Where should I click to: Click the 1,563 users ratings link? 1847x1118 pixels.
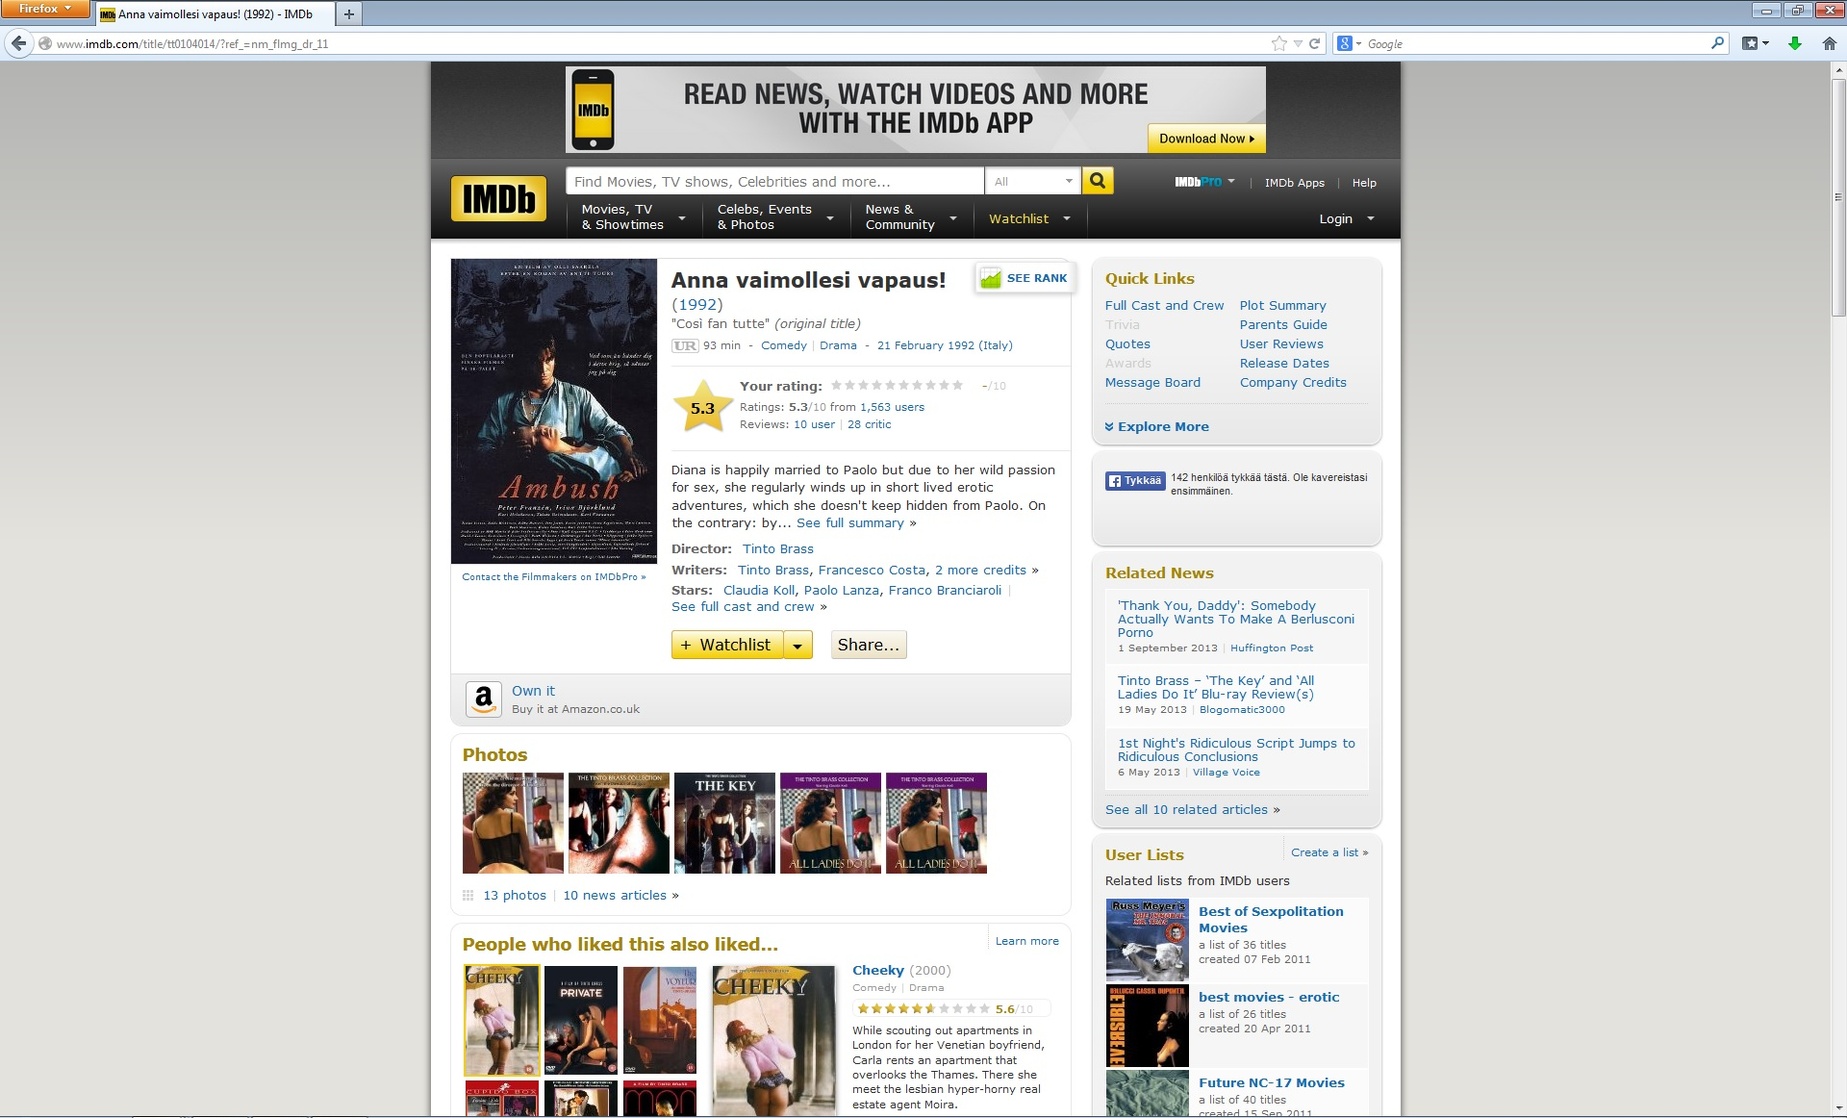pos(891,407)
